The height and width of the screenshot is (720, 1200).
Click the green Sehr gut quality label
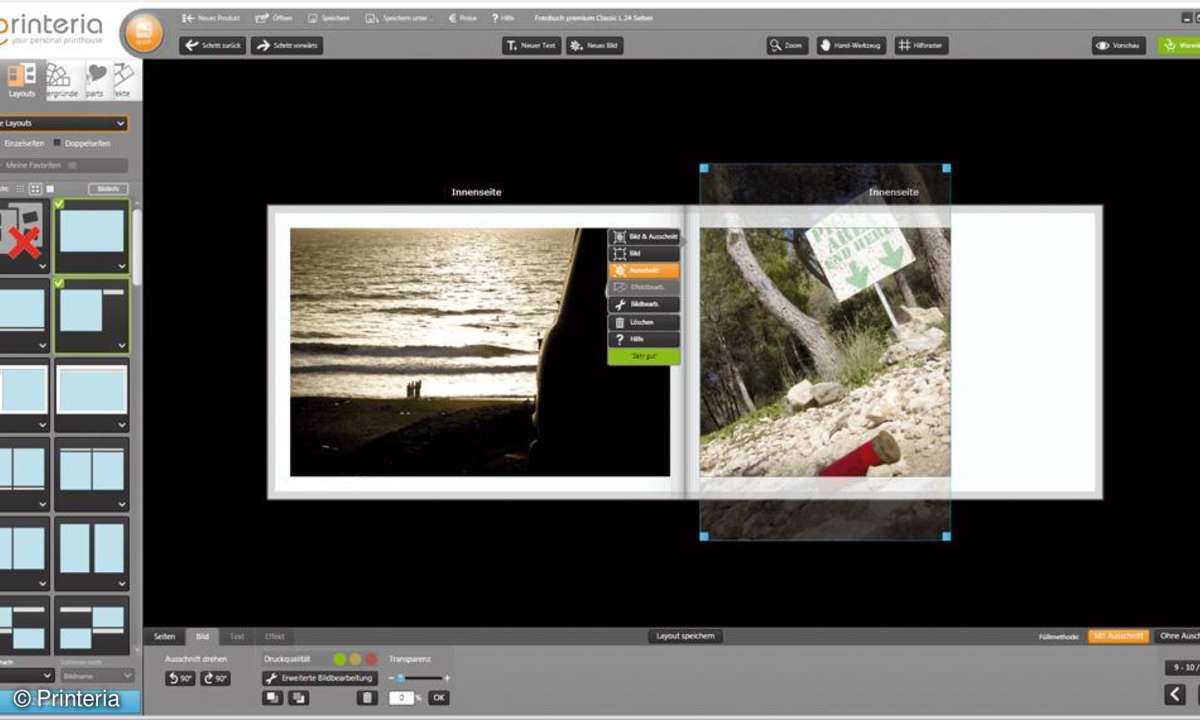tap(644, 356)
